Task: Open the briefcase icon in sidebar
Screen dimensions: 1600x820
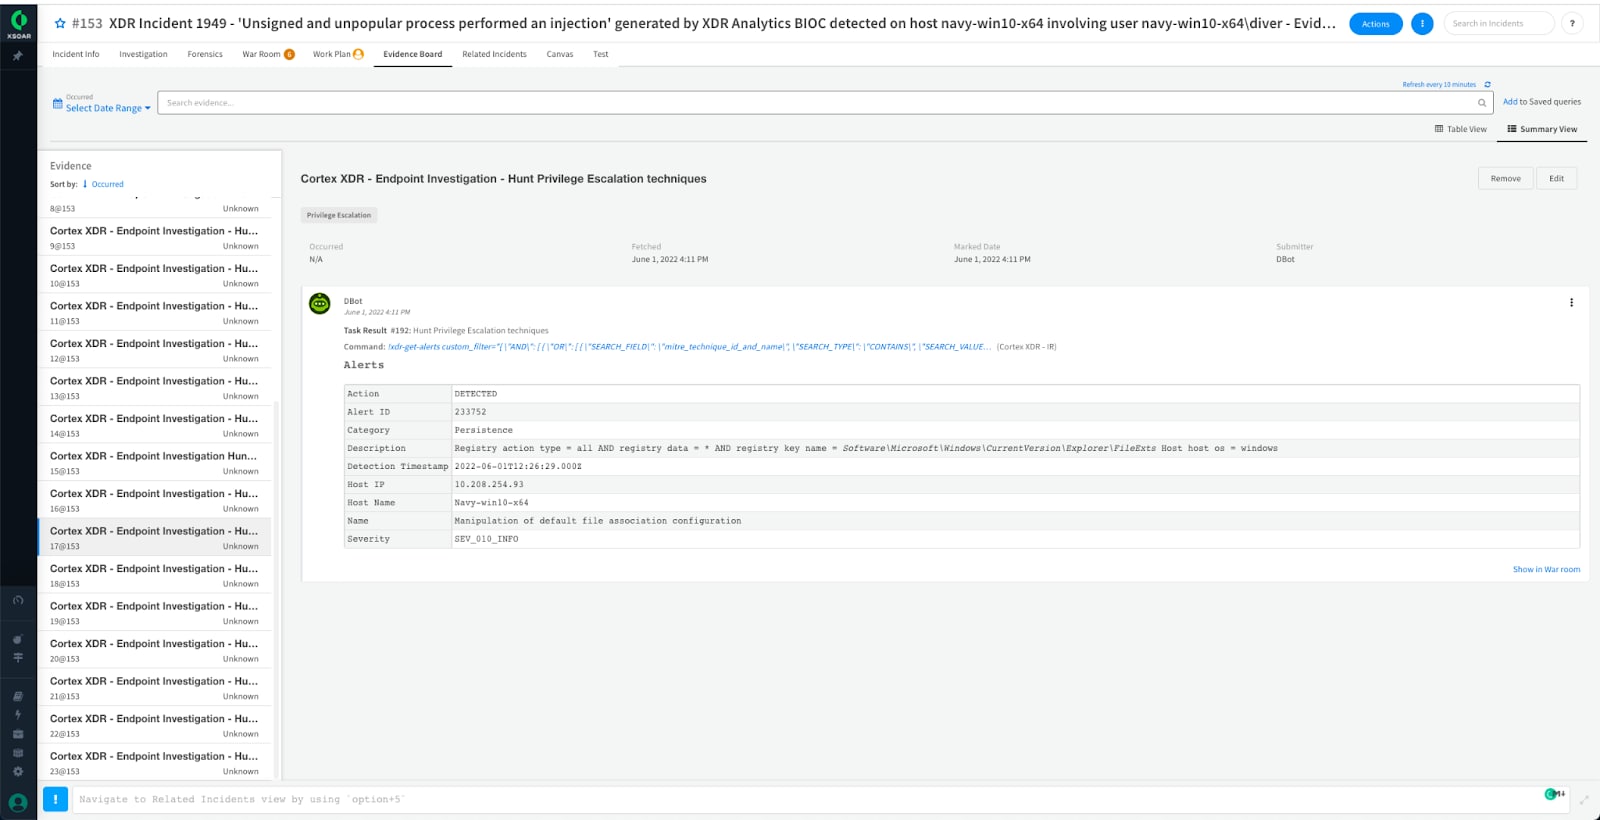Action: (18, 734)
